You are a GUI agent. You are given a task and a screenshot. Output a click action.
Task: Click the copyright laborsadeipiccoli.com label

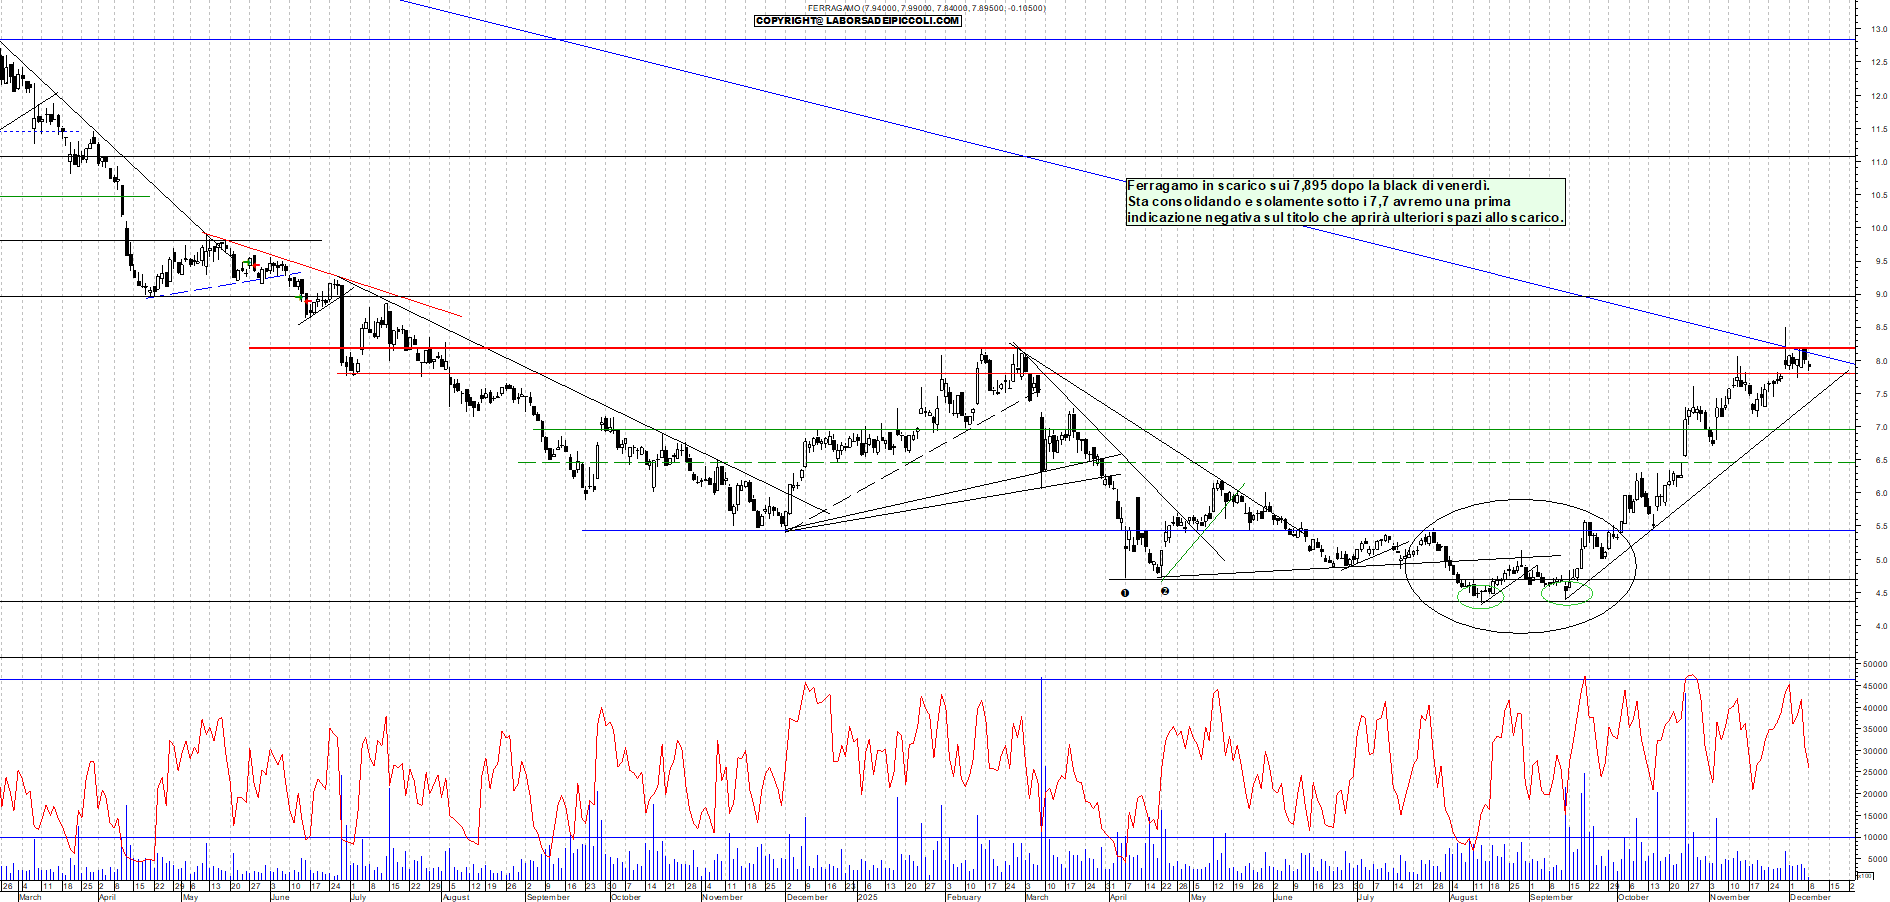point(858,21)
